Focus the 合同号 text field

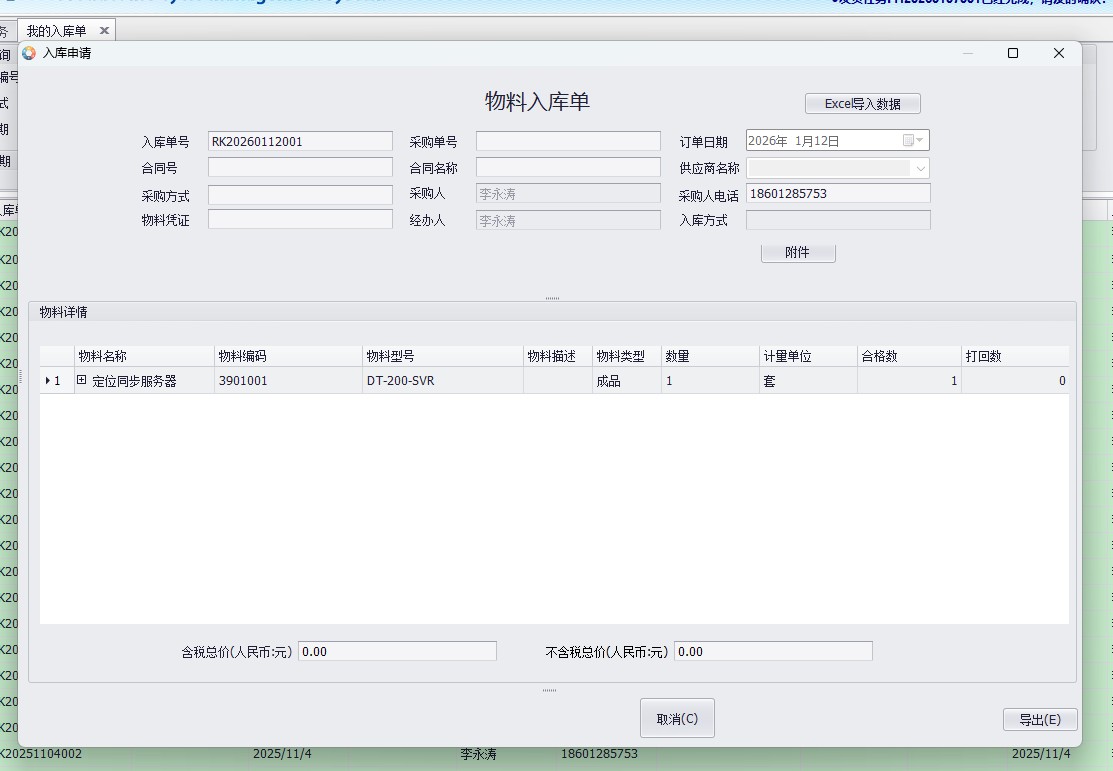coord(300,168)
